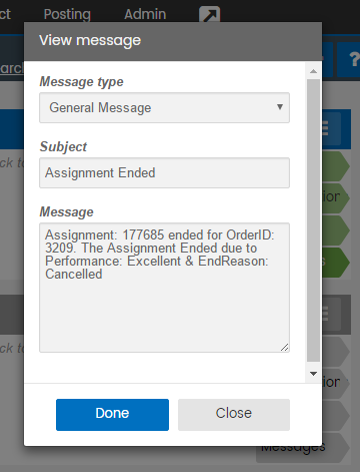The height and width of the screenshot is (472, 360).
Task: Click the dialog scrollbar's down arrow
Action: 313,374
